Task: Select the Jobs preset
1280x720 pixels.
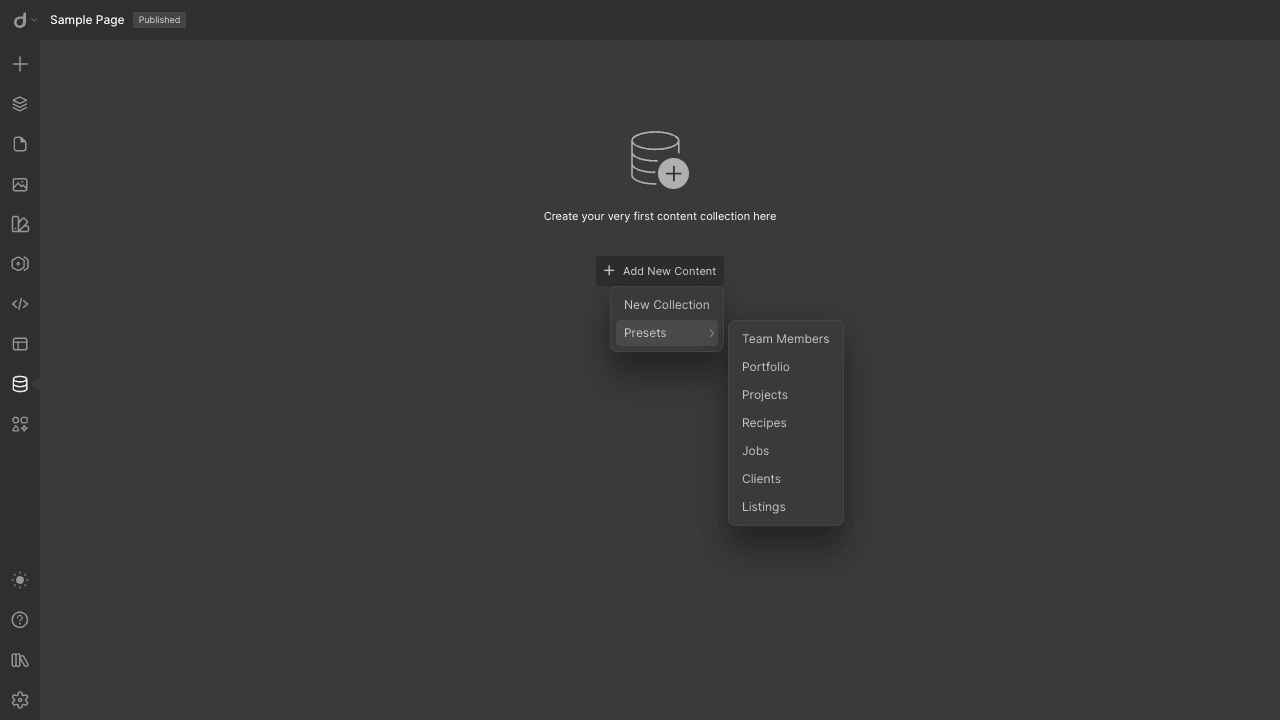Action: click(x=786, y=451)
